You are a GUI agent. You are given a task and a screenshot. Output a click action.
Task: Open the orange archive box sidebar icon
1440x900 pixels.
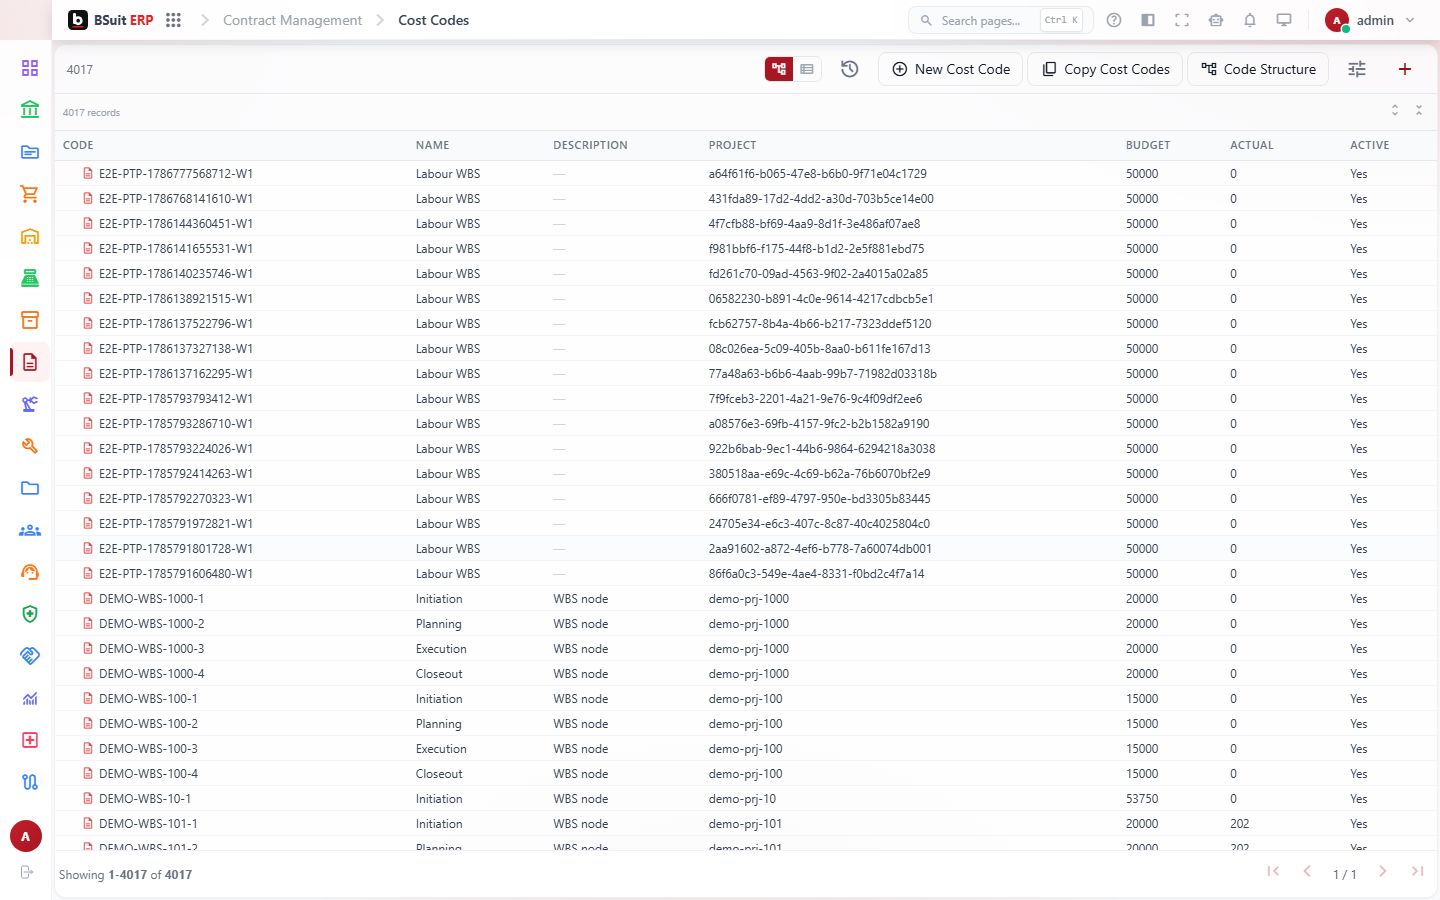[30, 320]
